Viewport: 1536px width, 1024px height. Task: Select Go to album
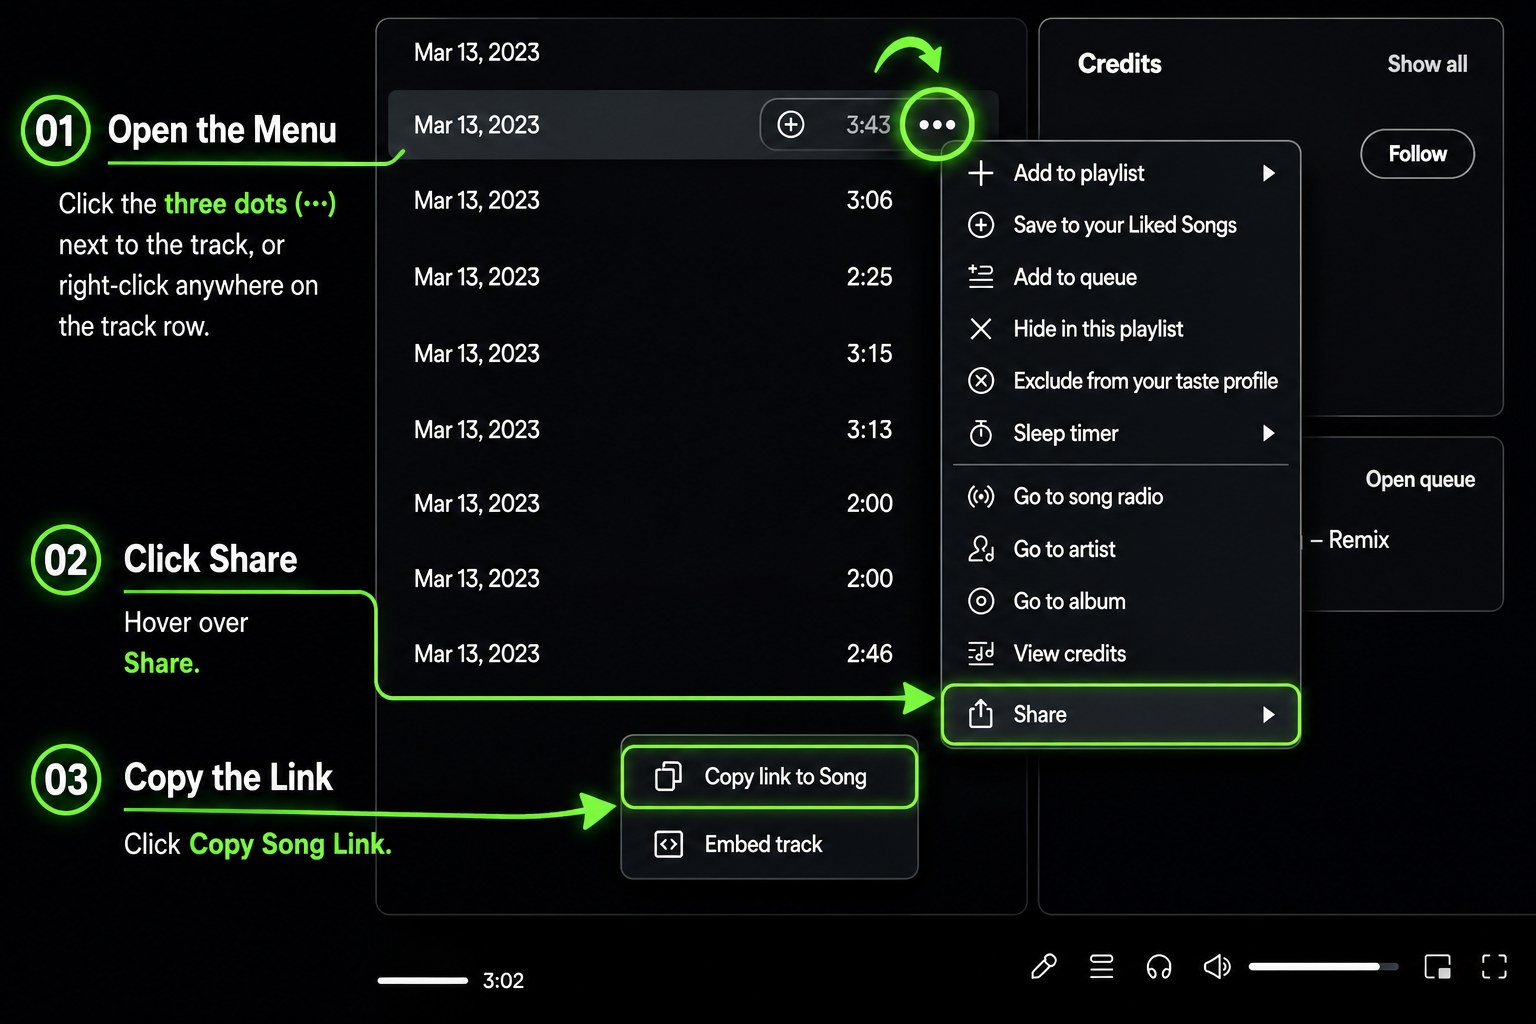click(1121, 601)
